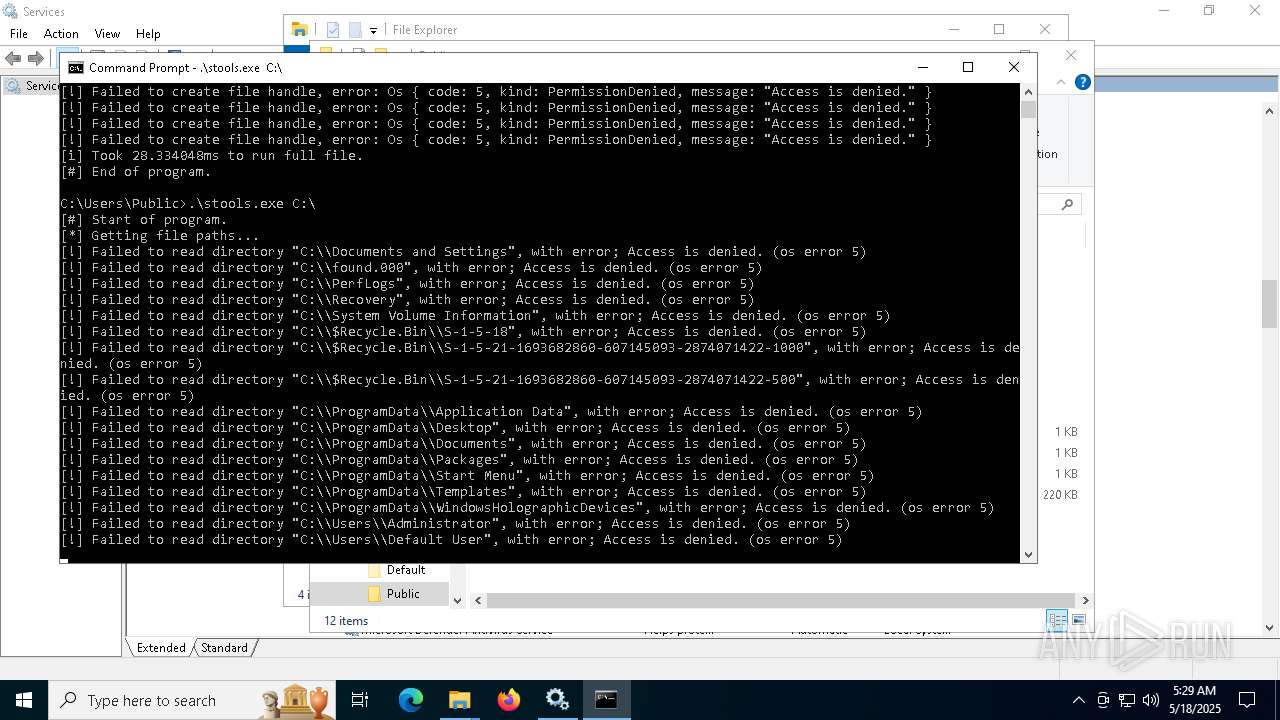Click the Command Prompt vertical scroll thumb
1280x720 pixels.
[1028, 109]
